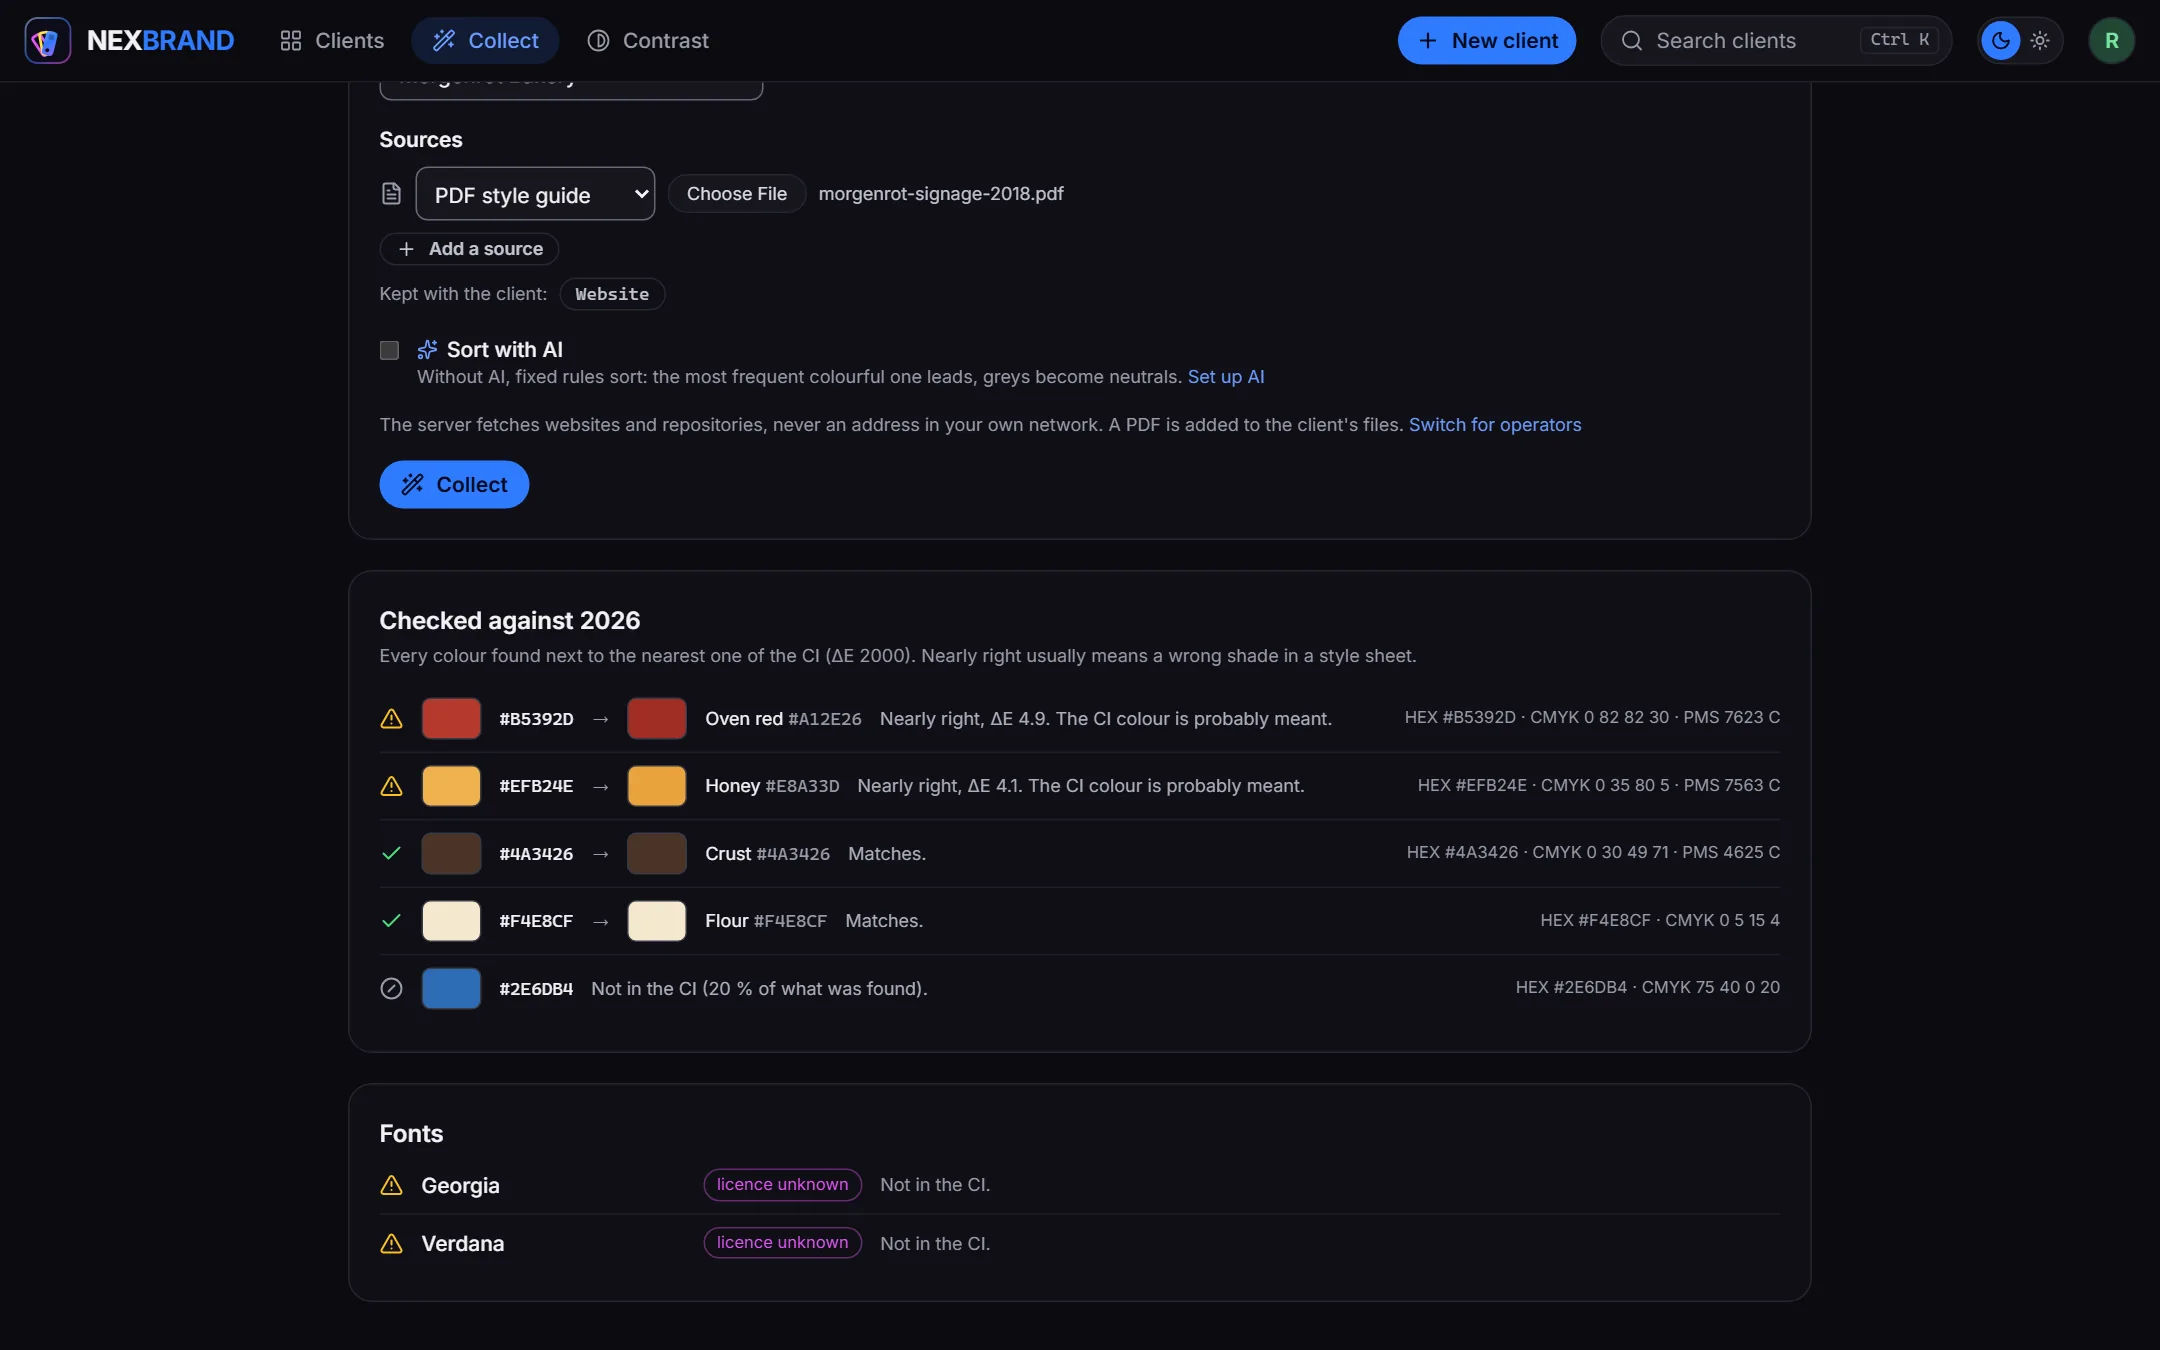Click the NexBrand shield logo icon
The width and height of the screenshot is (2160, 1350).
(47, 40)
